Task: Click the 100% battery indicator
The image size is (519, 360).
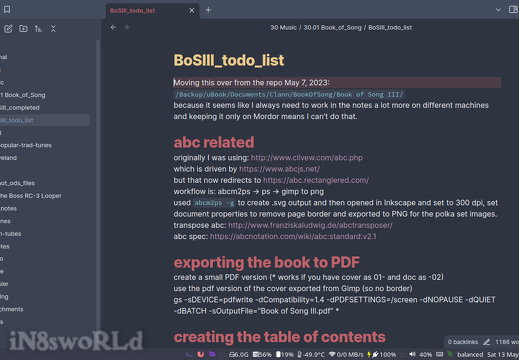Action: click(x=382, y=355)
